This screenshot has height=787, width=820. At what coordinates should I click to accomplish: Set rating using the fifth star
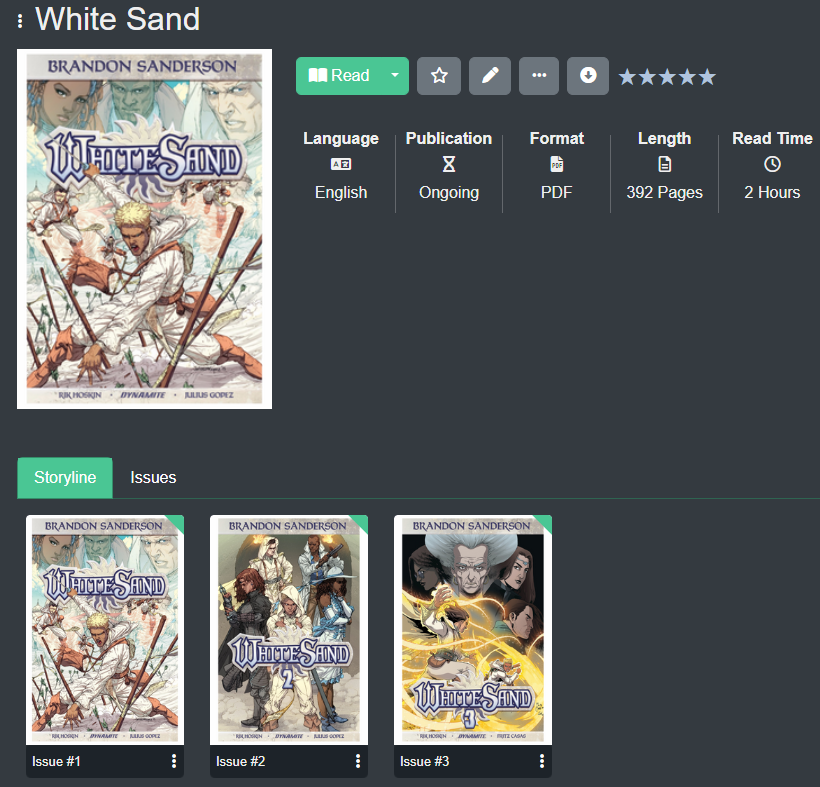707,77
